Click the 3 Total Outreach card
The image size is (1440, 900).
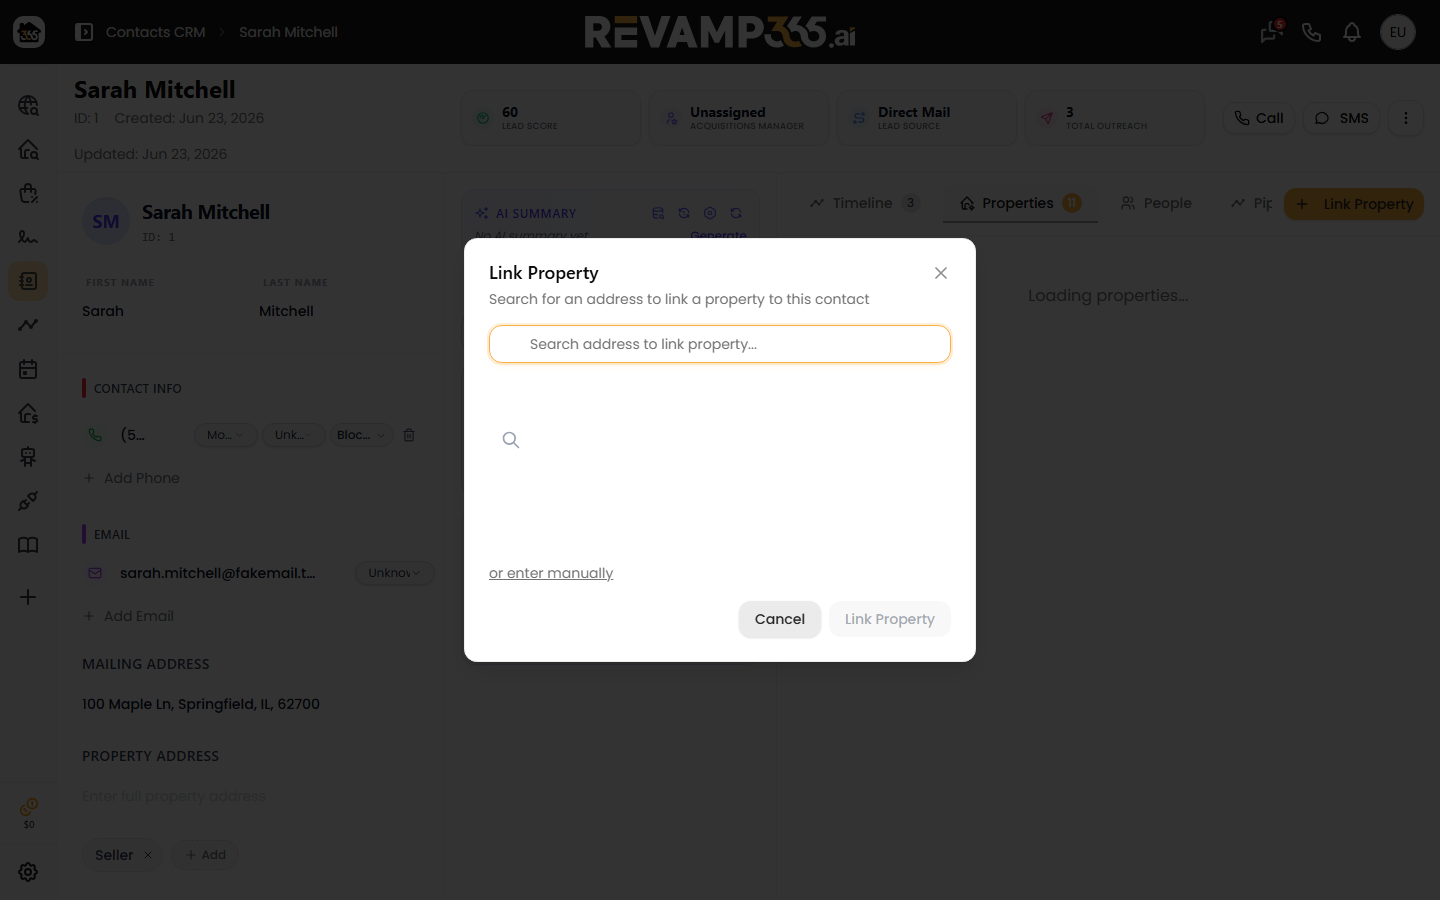click(x=1115, y=118)
